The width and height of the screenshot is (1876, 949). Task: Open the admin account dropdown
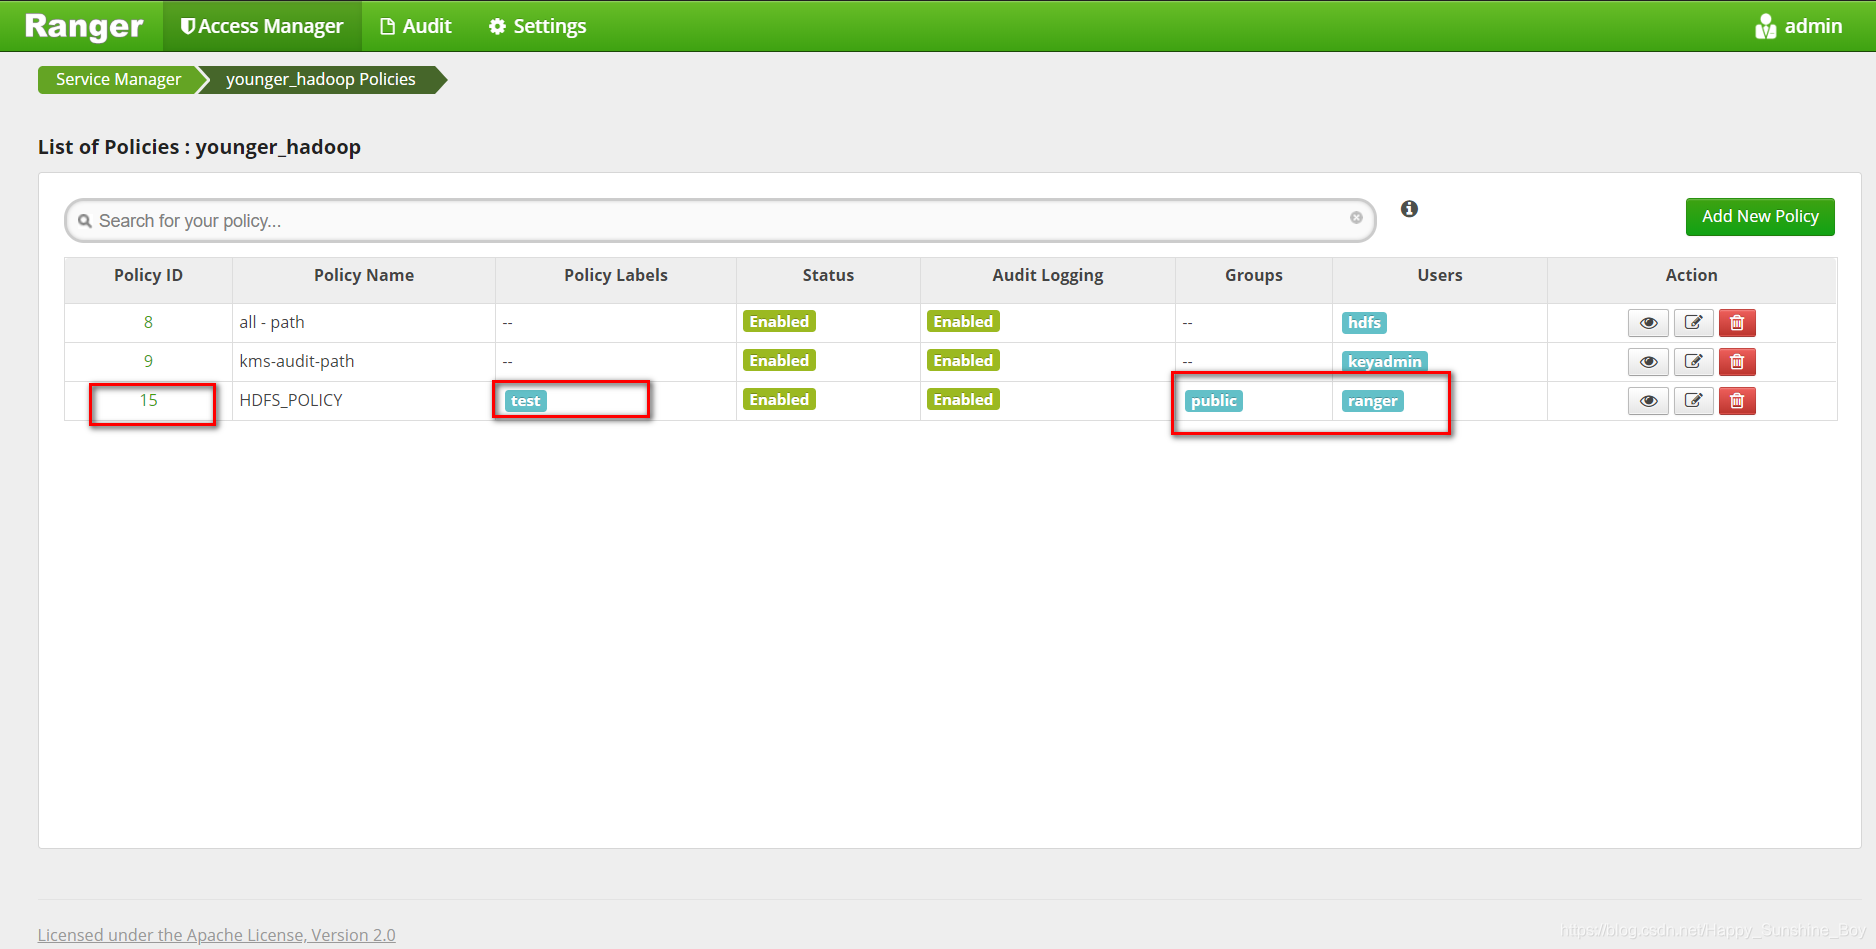[1812, 26]
